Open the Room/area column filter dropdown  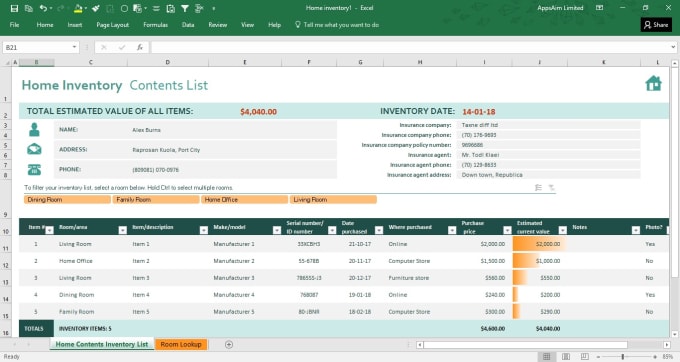point(123,230)
